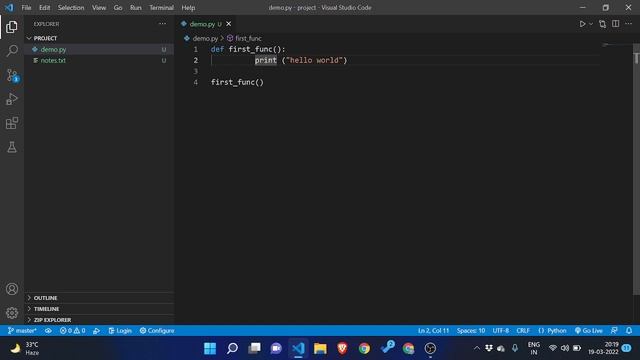
Task: Click the eye icon in status bar
Action: 48,331
